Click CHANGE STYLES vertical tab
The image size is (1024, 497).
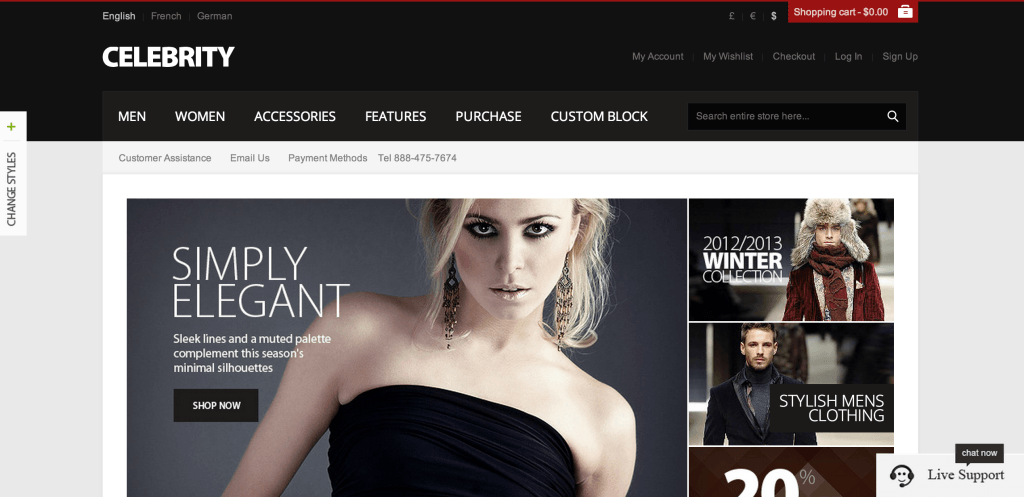pos(11,189)
